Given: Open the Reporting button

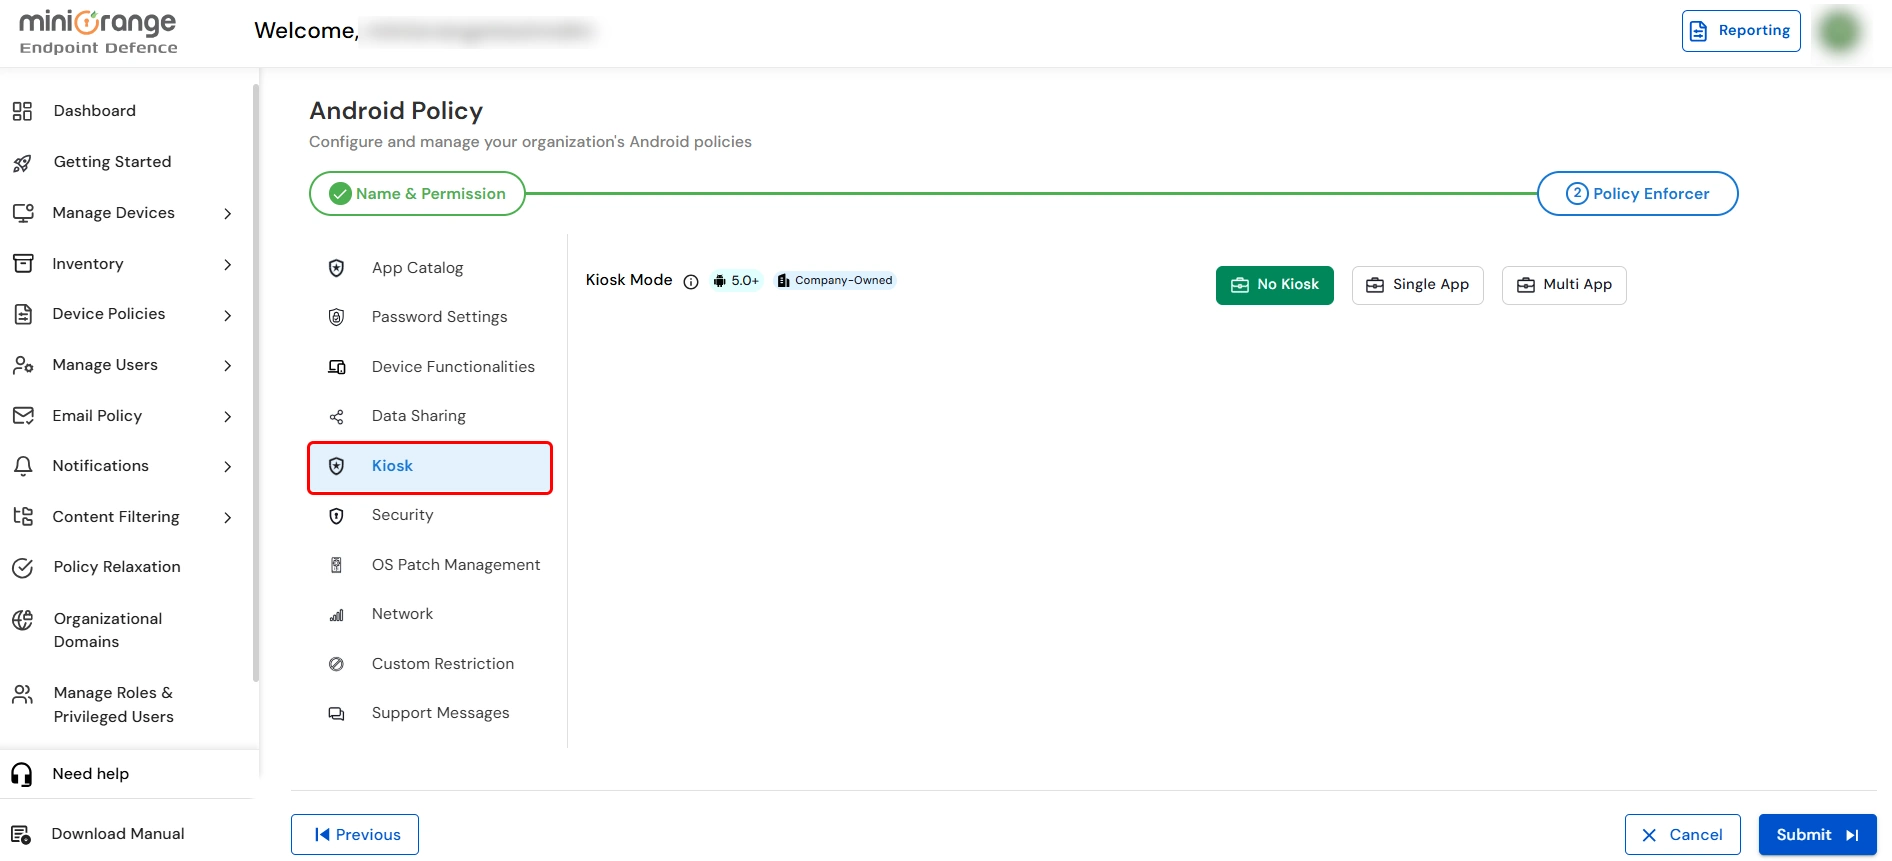Looking at the screenshot, I should coord(1741,31).
